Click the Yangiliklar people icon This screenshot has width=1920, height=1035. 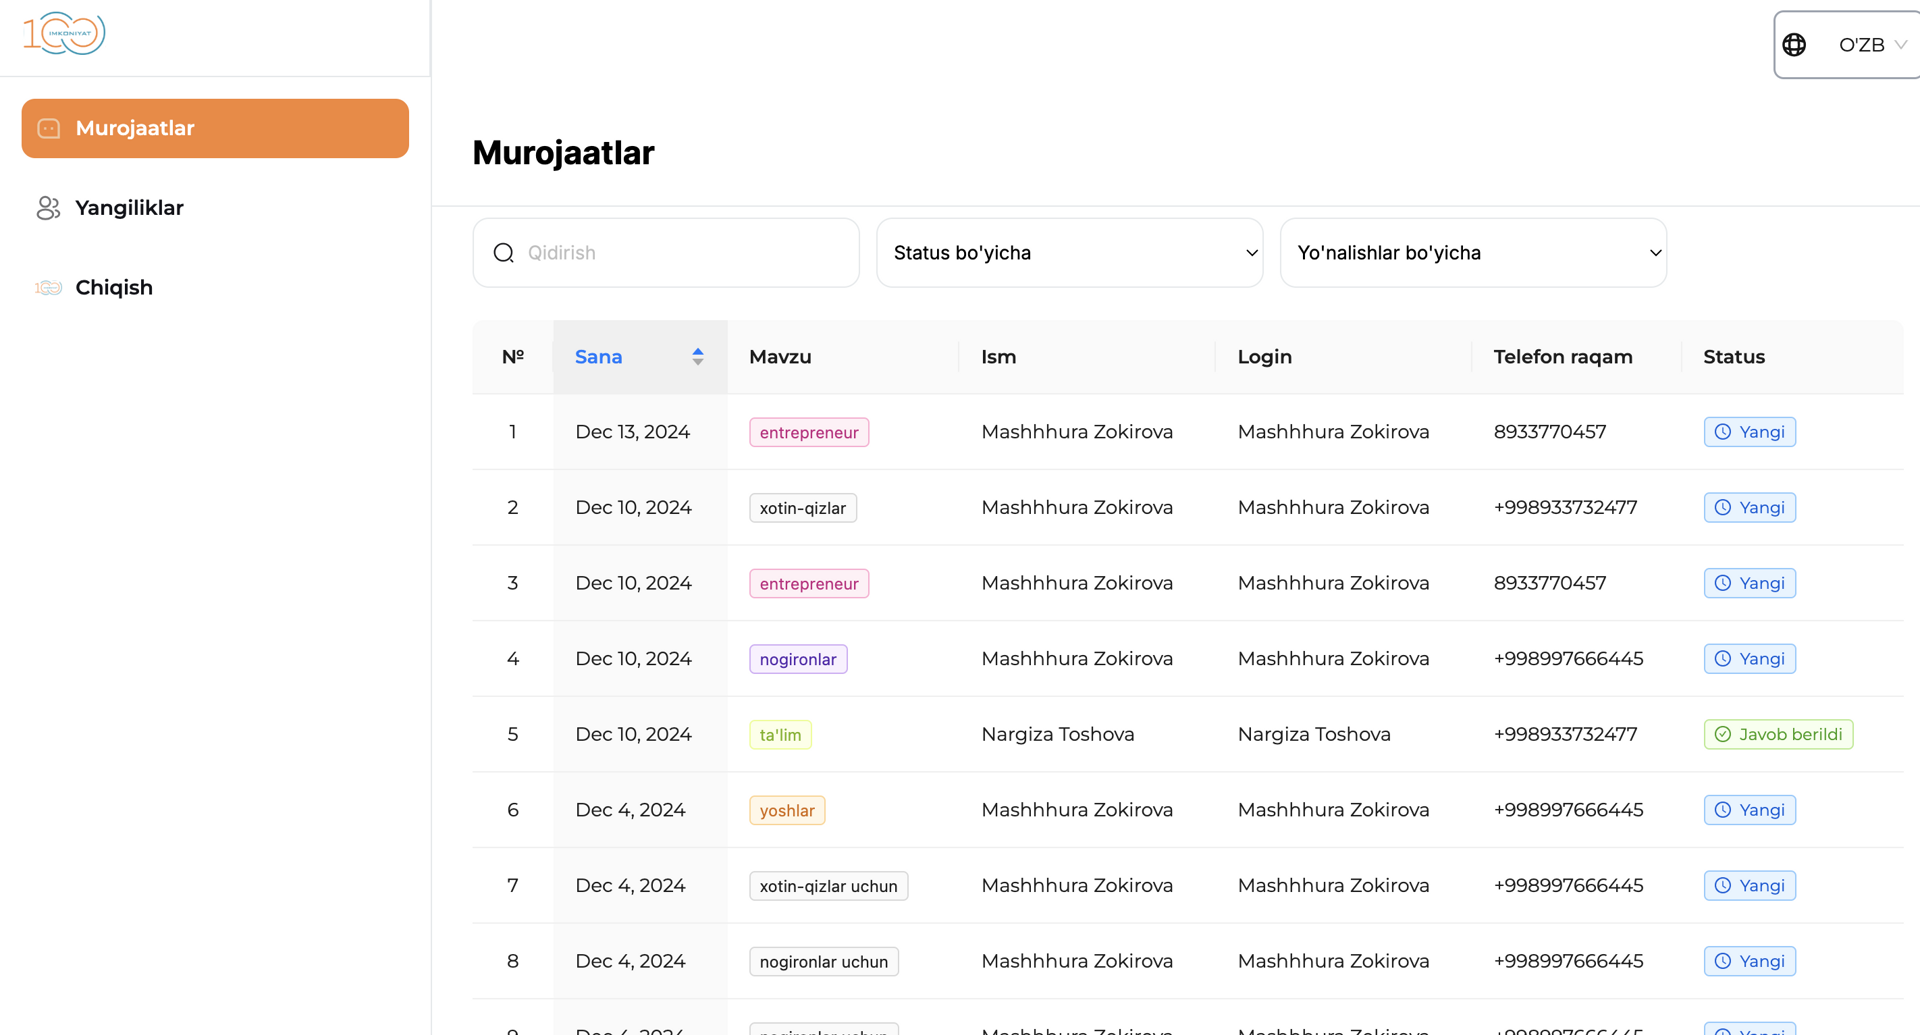tap(48, 208)
